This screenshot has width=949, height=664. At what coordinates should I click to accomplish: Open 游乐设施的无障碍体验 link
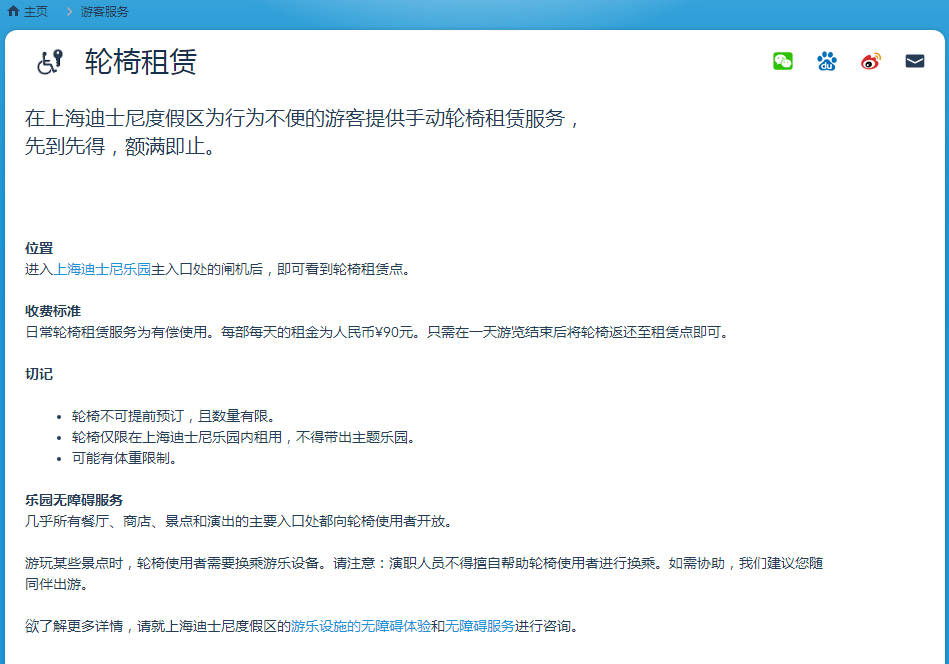(361, 626)
